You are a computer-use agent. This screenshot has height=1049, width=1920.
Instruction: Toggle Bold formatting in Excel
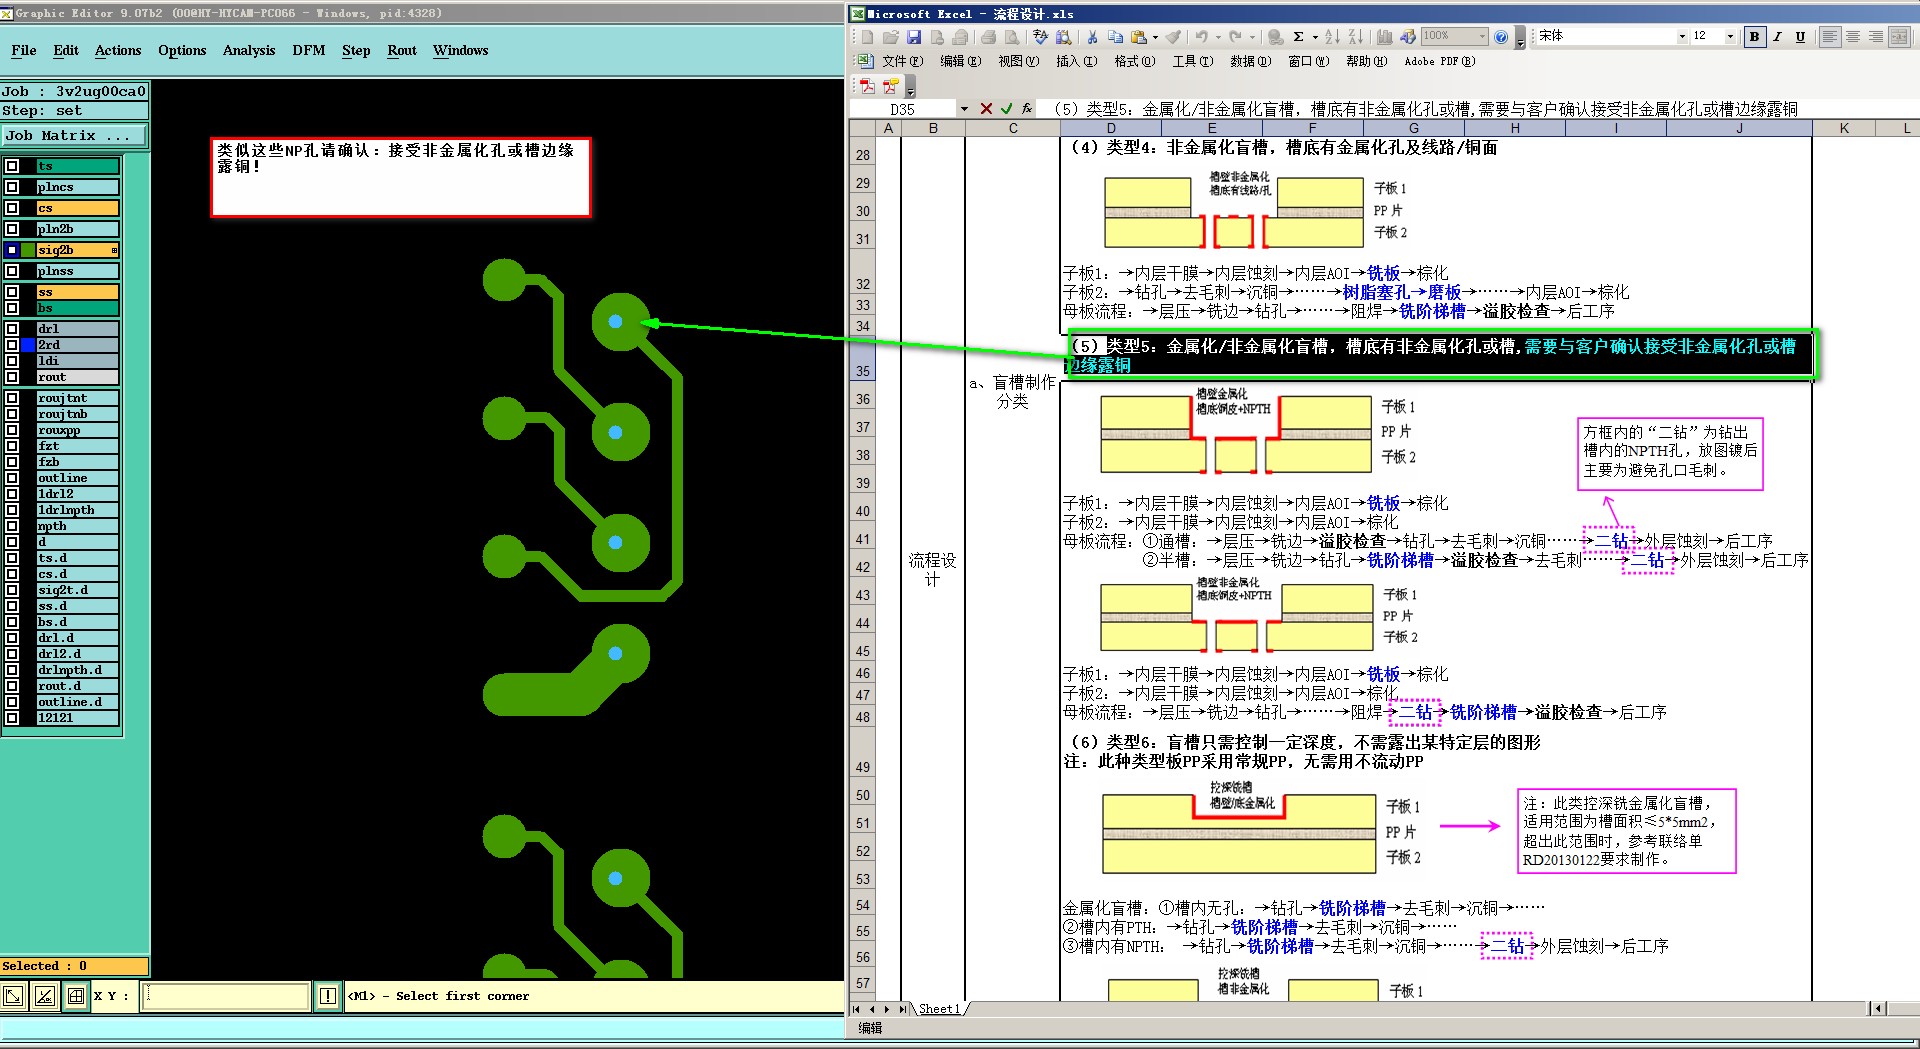(x=1754, y=37)
